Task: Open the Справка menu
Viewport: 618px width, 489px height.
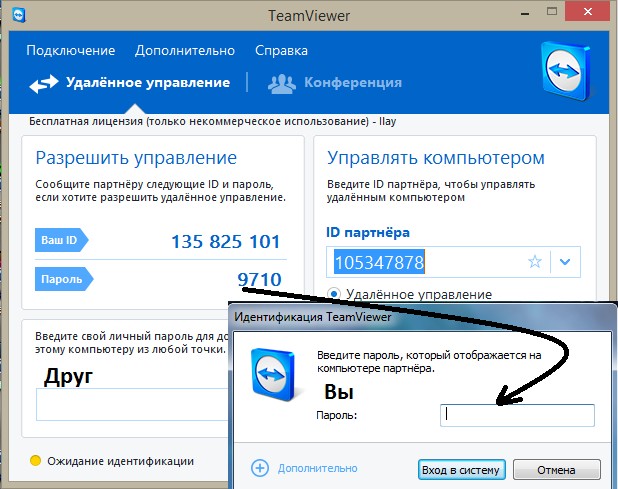Action: pos(281,51)
